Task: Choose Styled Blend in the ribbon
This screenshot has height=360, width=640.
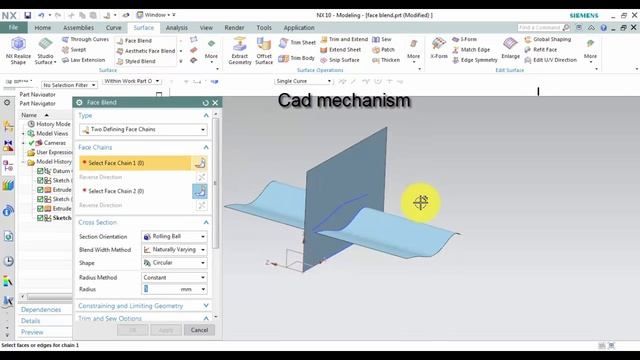Action: point(136,61)
